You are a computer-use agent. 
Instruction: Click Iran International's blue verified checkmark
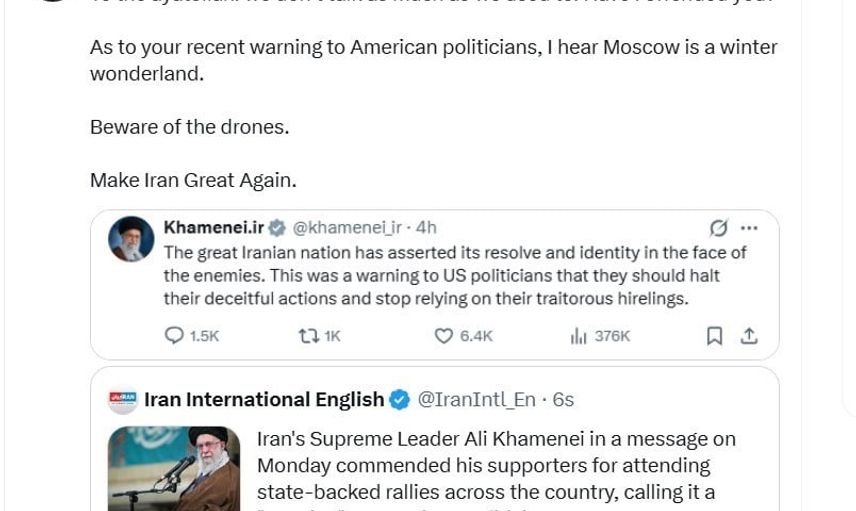coord(399,399)
